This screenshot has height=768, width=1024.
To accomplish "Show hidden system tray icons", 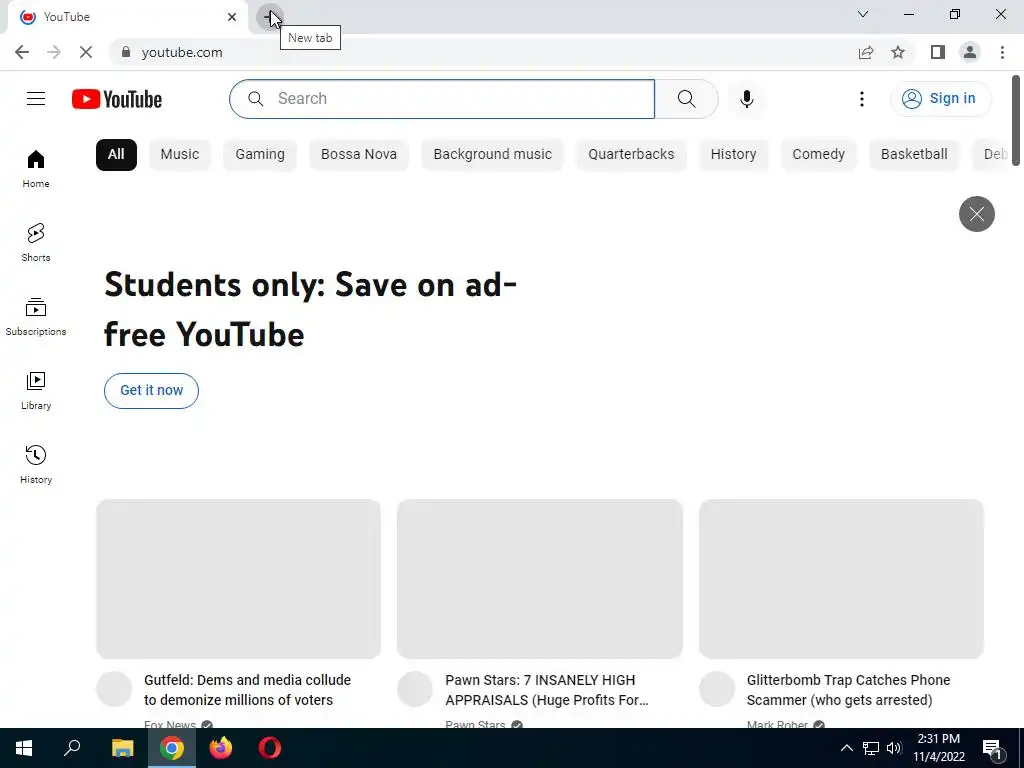I will pos(846,748).
